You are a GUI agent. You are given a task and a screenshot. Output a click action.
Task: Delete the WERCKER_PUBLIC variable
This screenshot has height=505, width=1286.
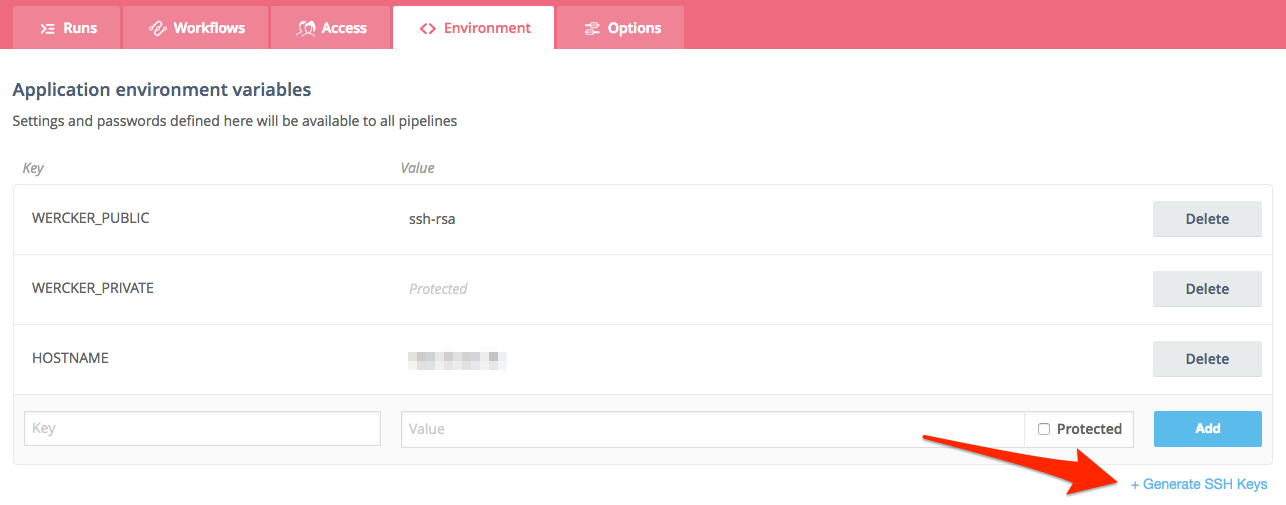click(1206, 219)
